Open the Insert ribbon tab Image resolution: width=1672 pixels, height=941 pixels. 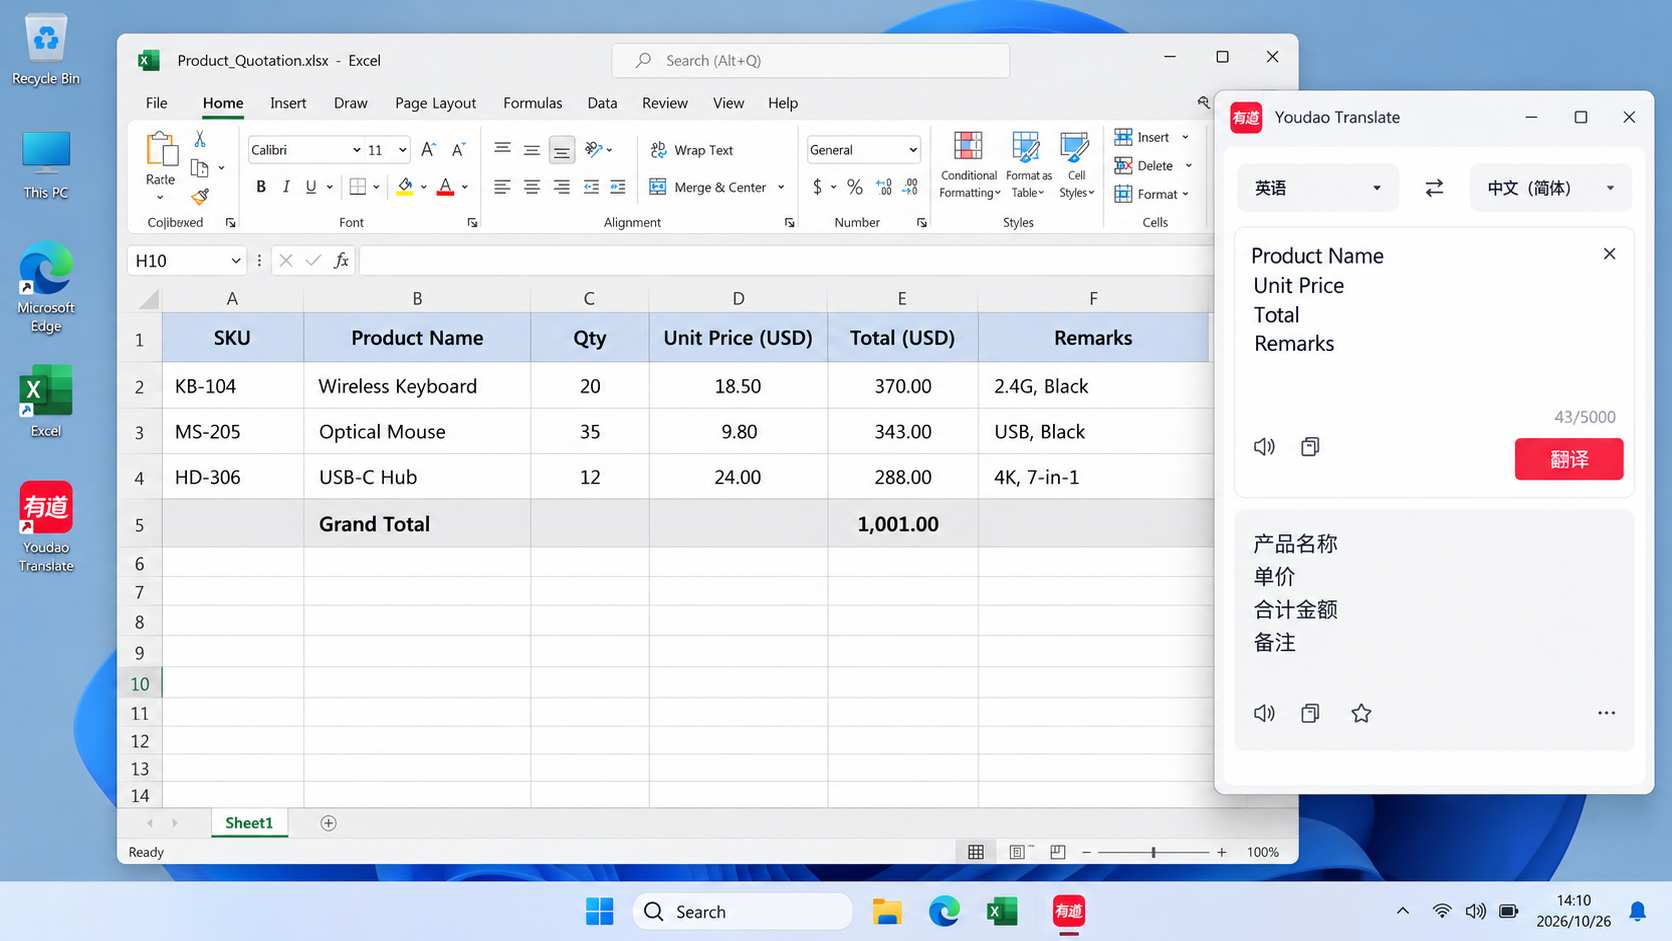click(288, 103)
